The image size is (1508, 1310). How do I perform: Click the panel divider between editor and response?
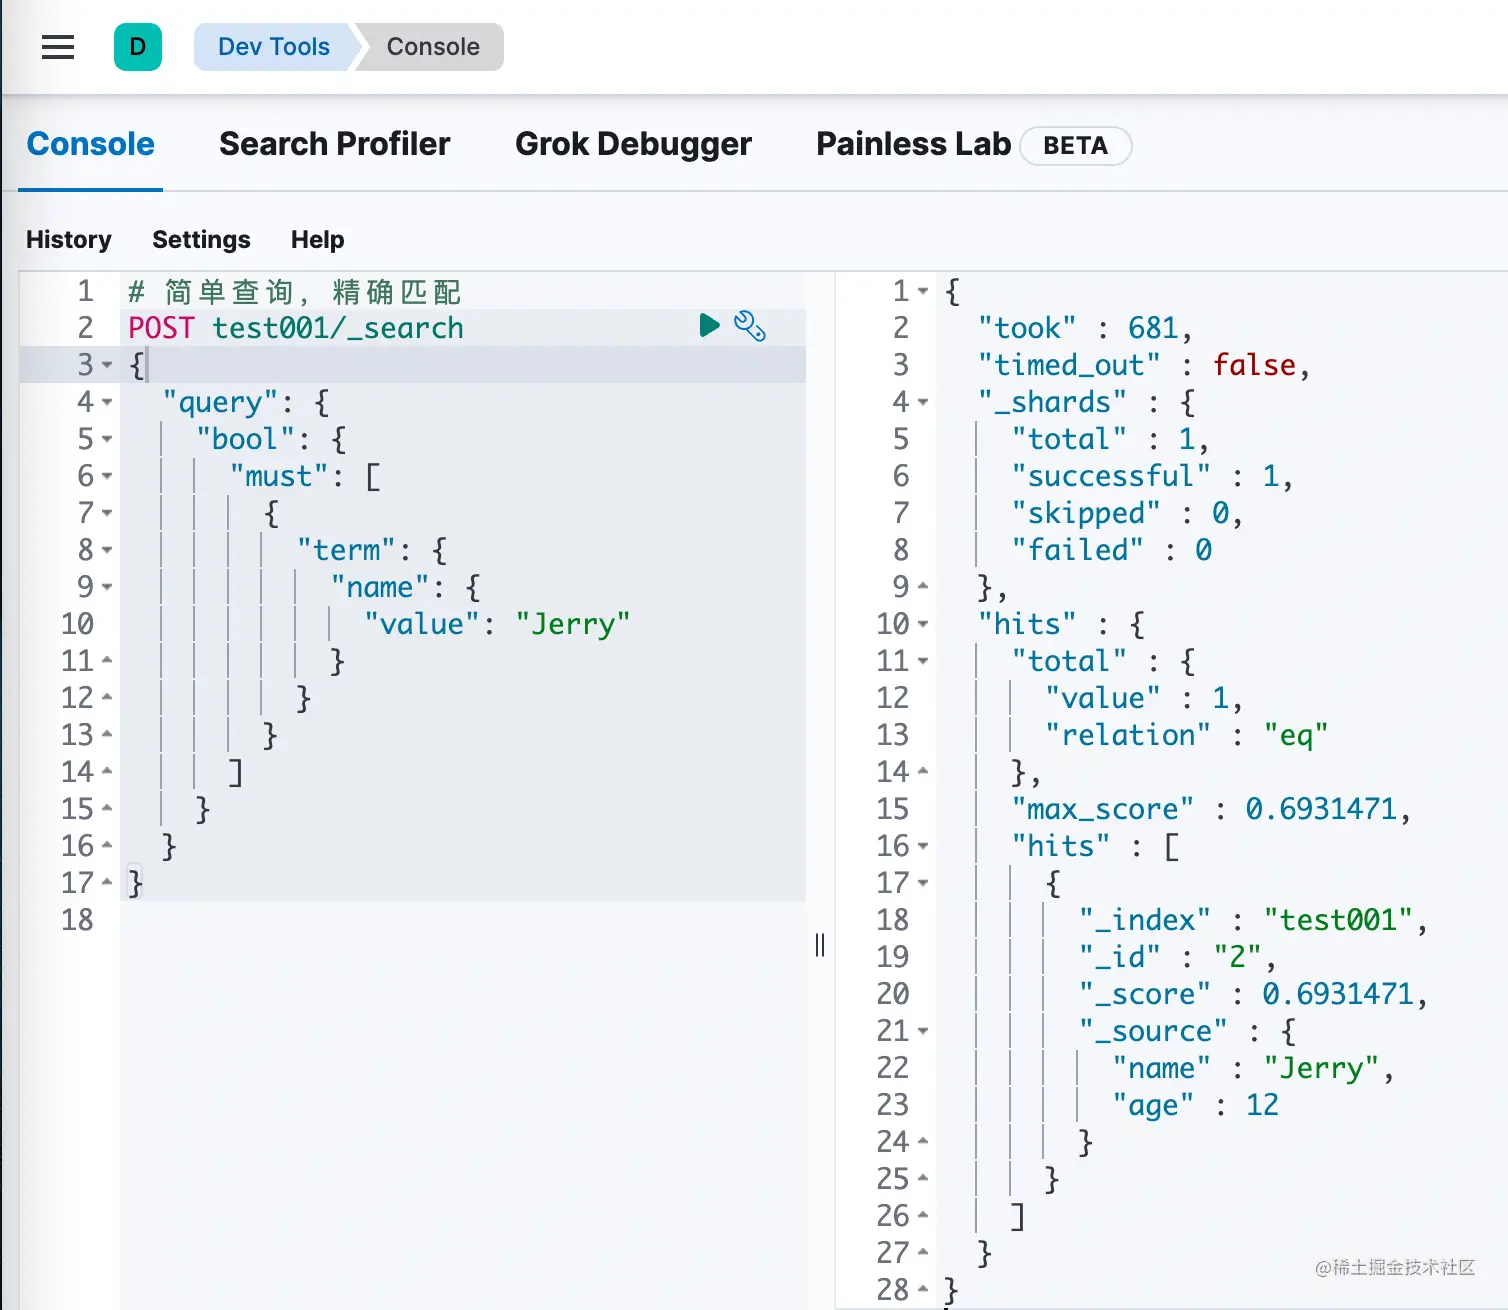coord(820,944)
